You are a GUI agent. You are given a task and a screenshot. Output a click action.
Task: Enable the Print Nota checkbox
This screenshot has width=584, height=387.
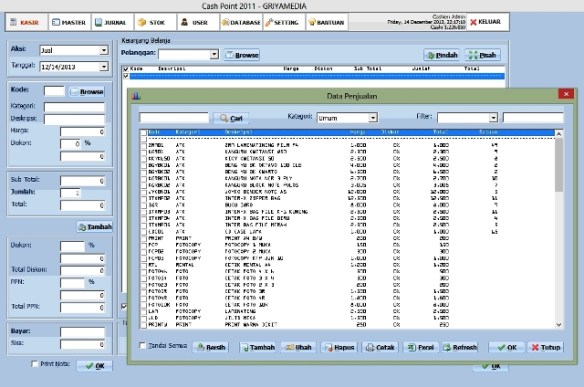pyautogui.click(x=35, y=364)
